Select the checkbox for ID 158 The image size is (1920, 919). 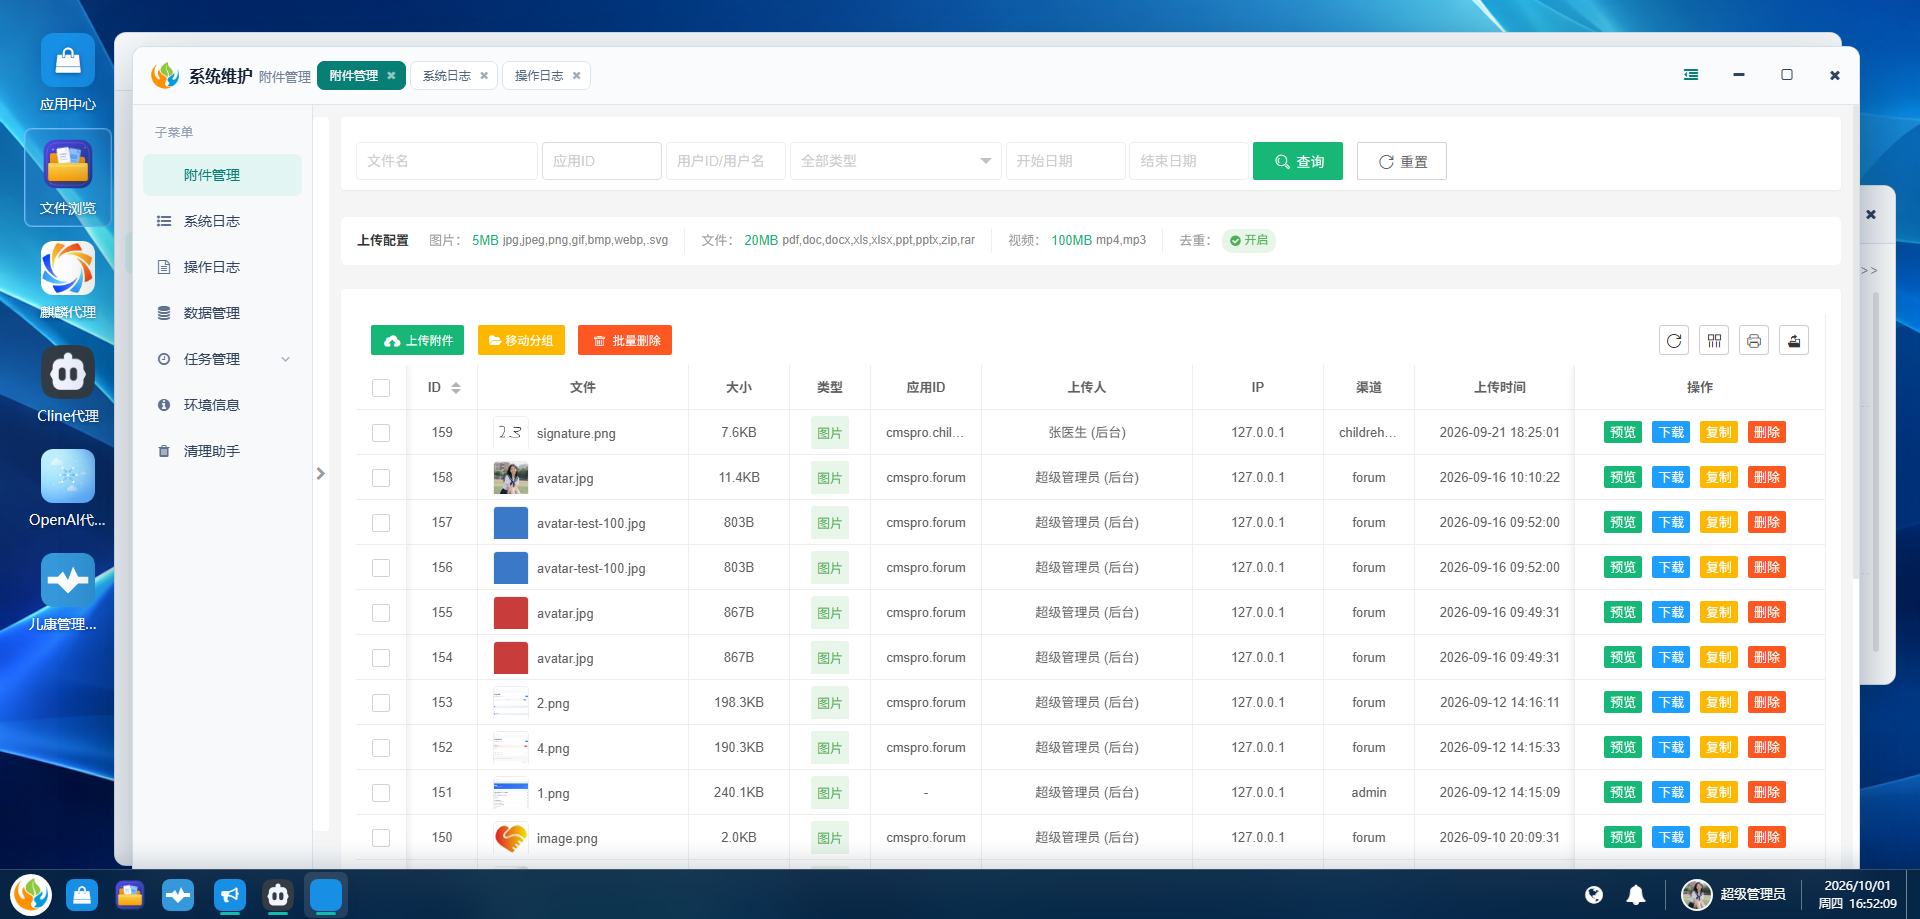[381, 478]
